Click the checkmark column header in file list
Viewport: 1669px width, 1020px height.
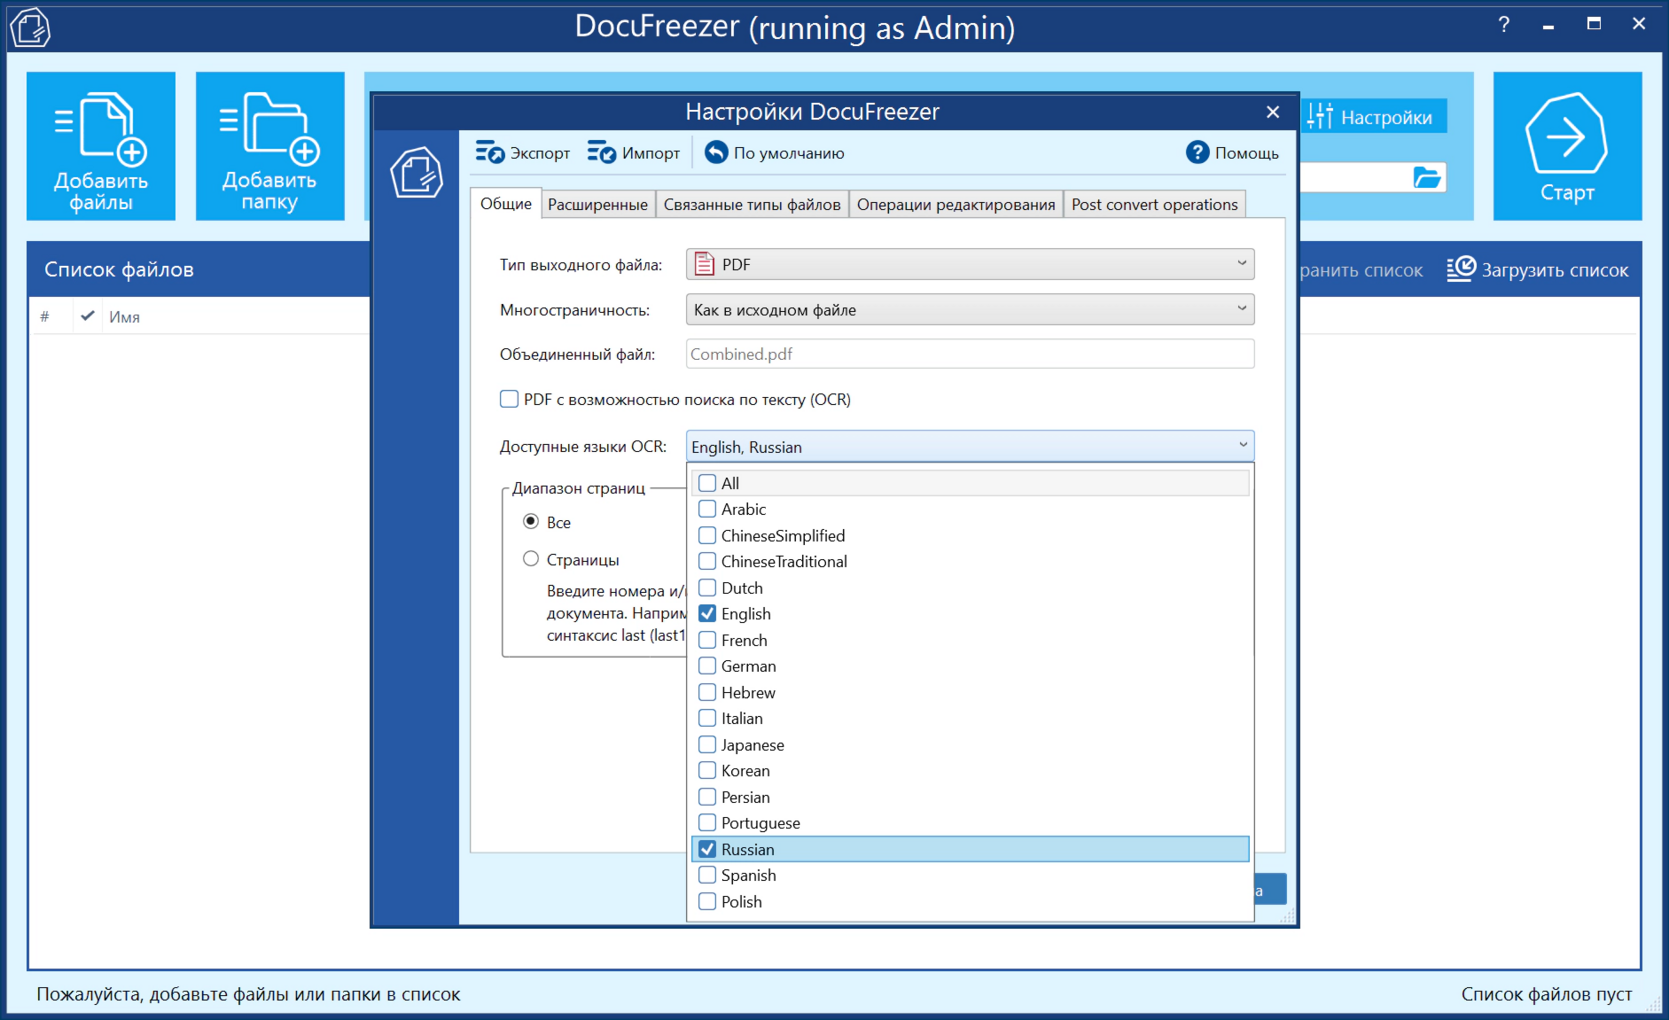point(88,316)
